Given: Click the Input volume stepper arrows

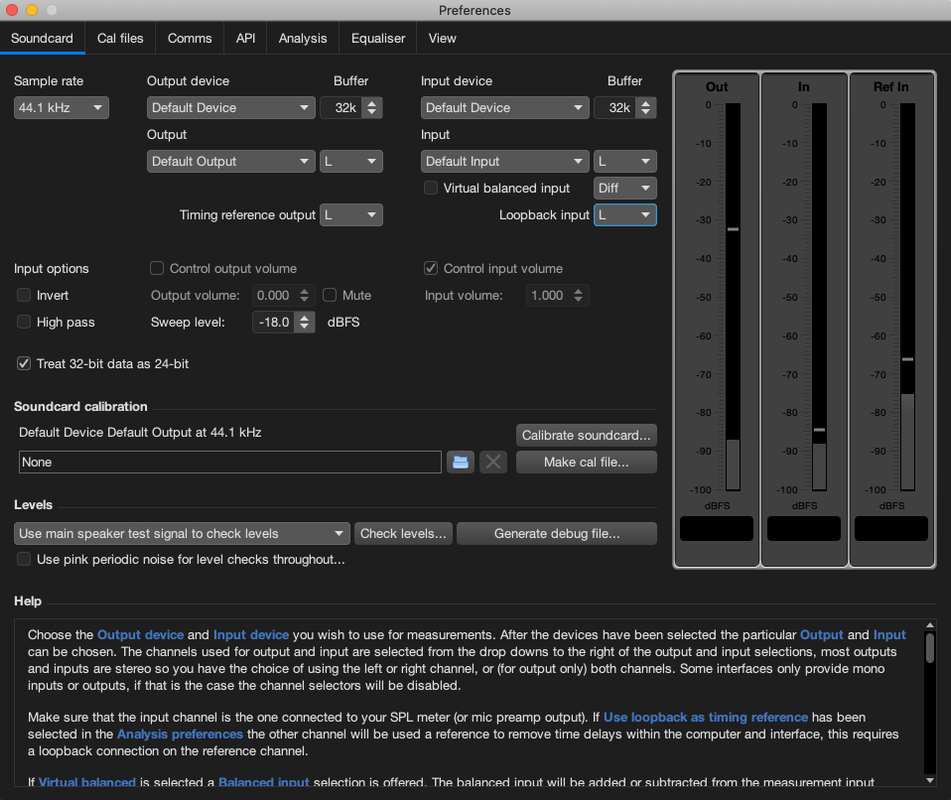Looking at the screenshot, I should click(578, 295).
